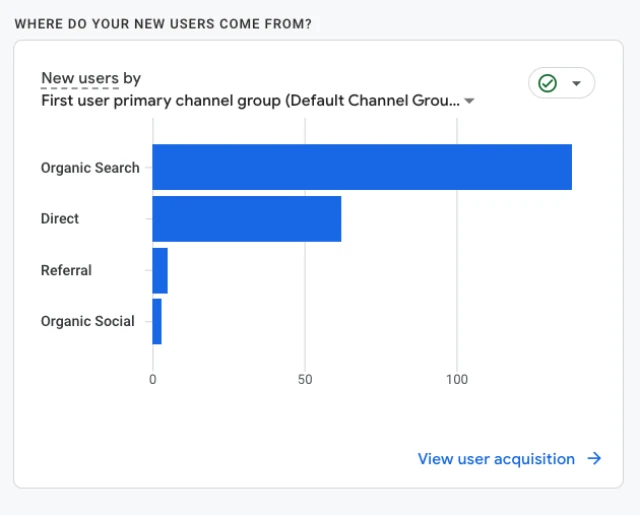Expand the First user primary channel group dropdown
Viewport: 640px width, 515px height.
coord(250,100)
